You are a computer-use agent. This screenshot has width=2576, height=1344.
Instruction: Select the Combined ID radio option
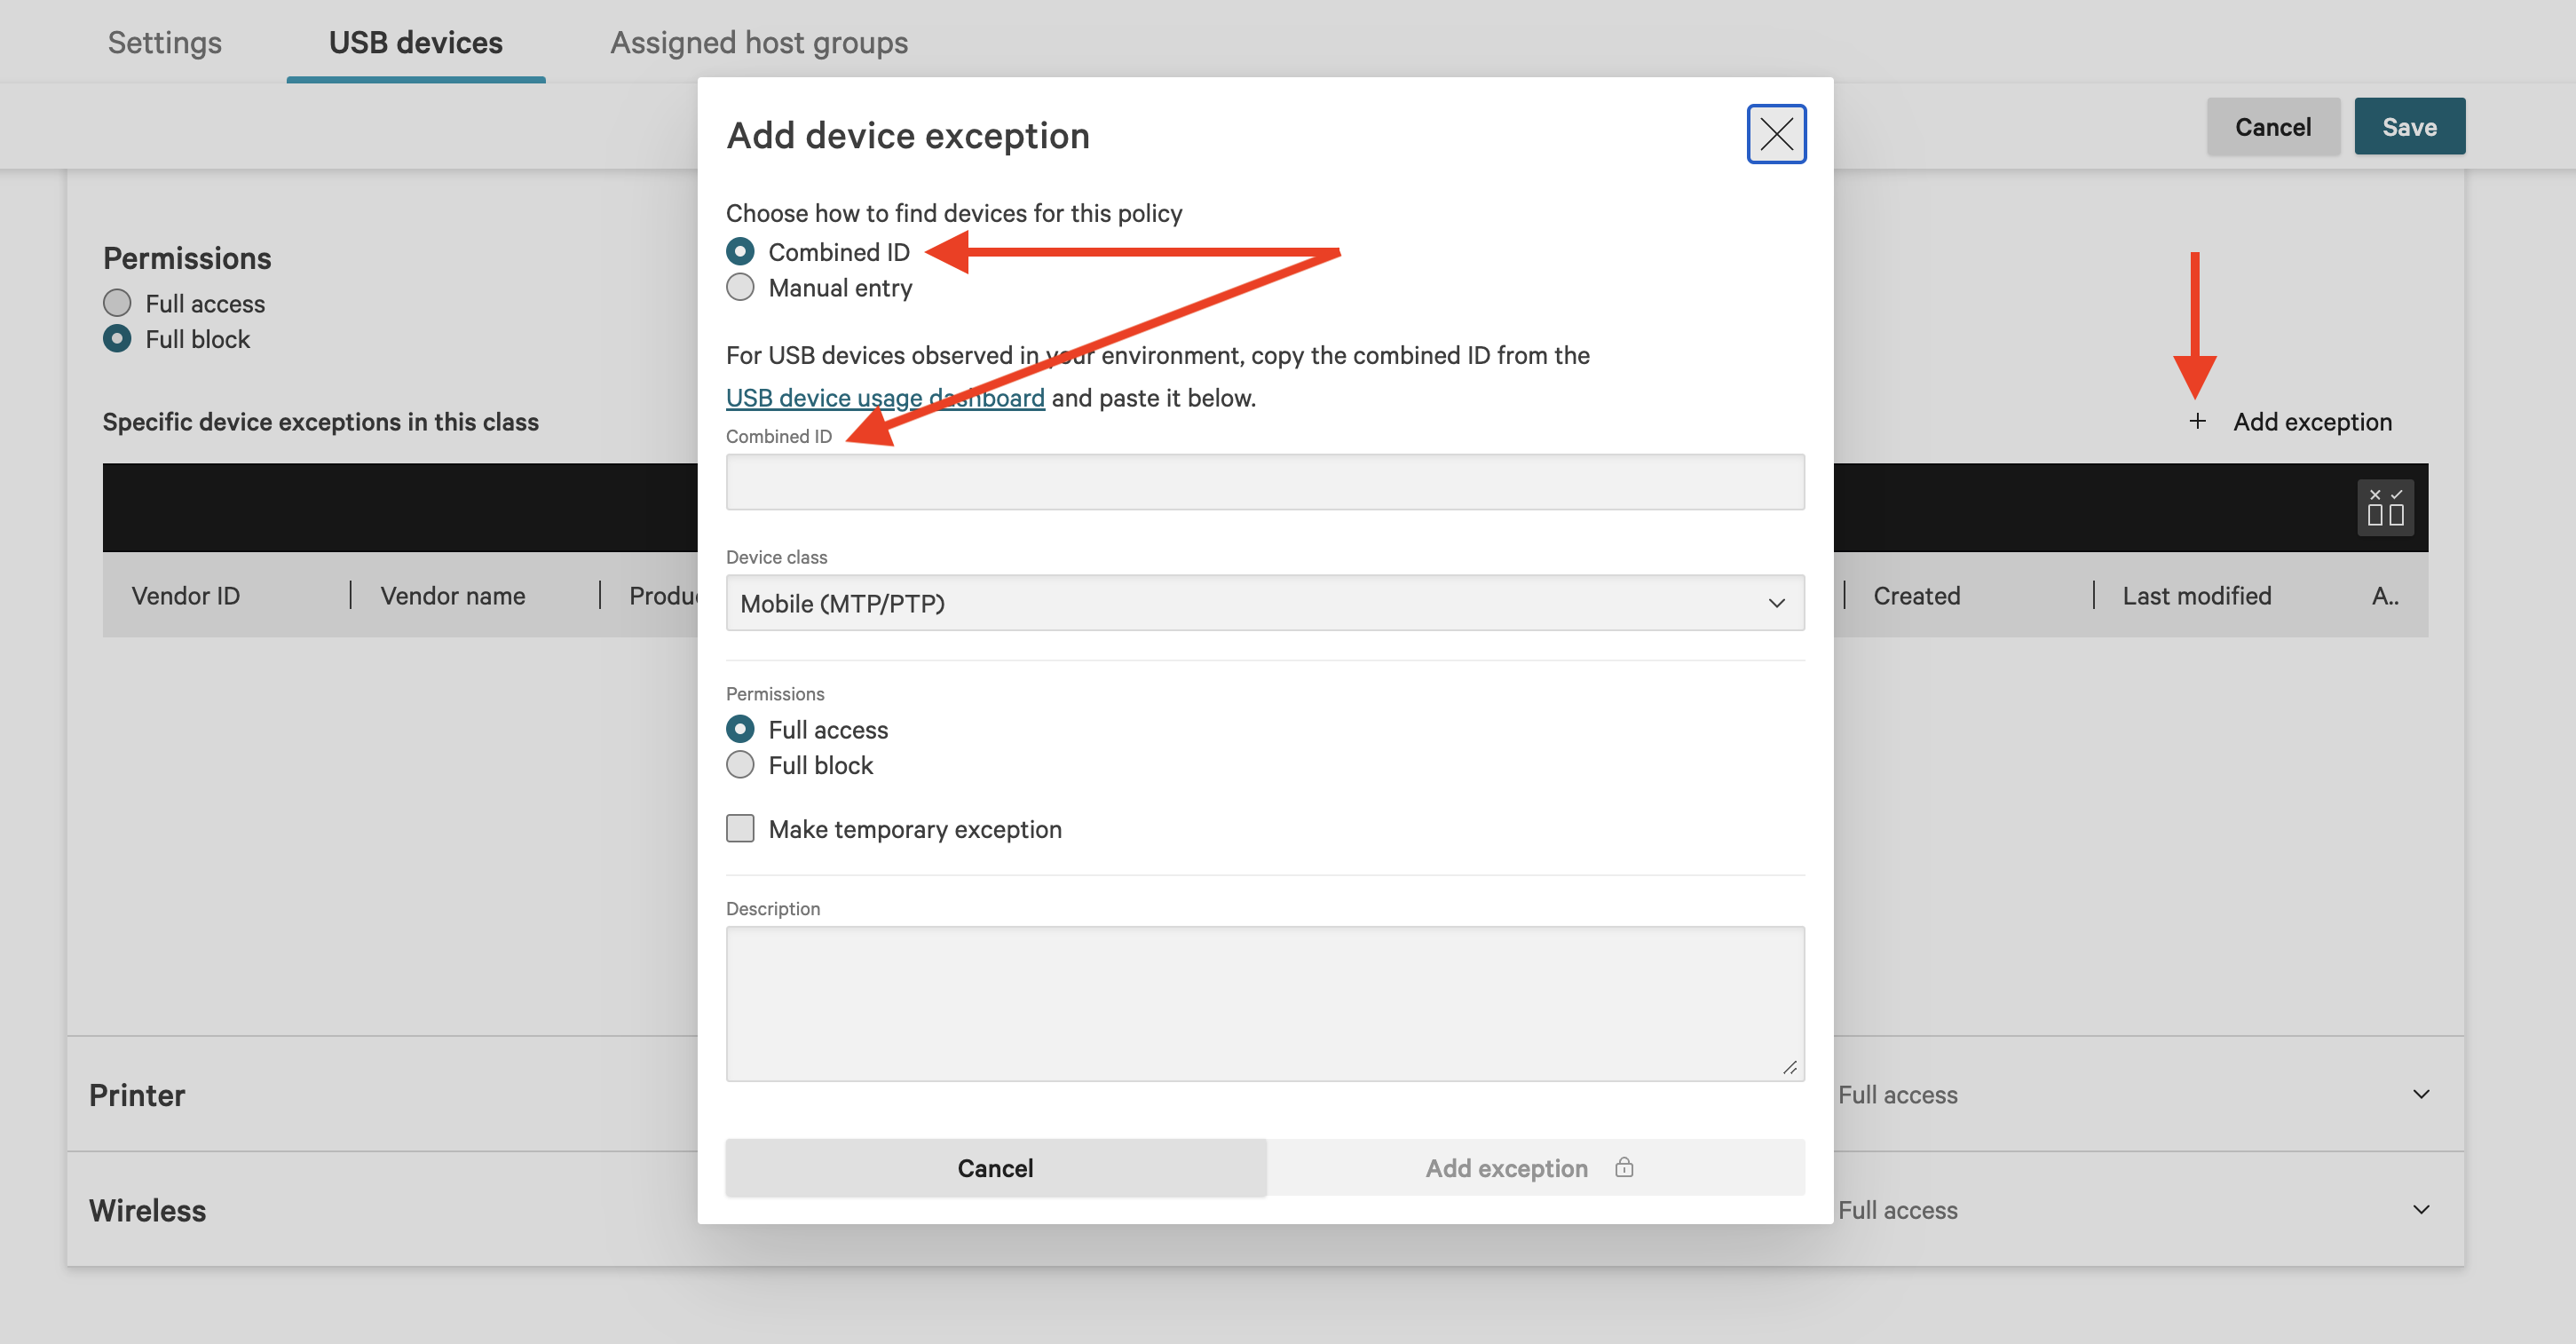coord(740,251)
